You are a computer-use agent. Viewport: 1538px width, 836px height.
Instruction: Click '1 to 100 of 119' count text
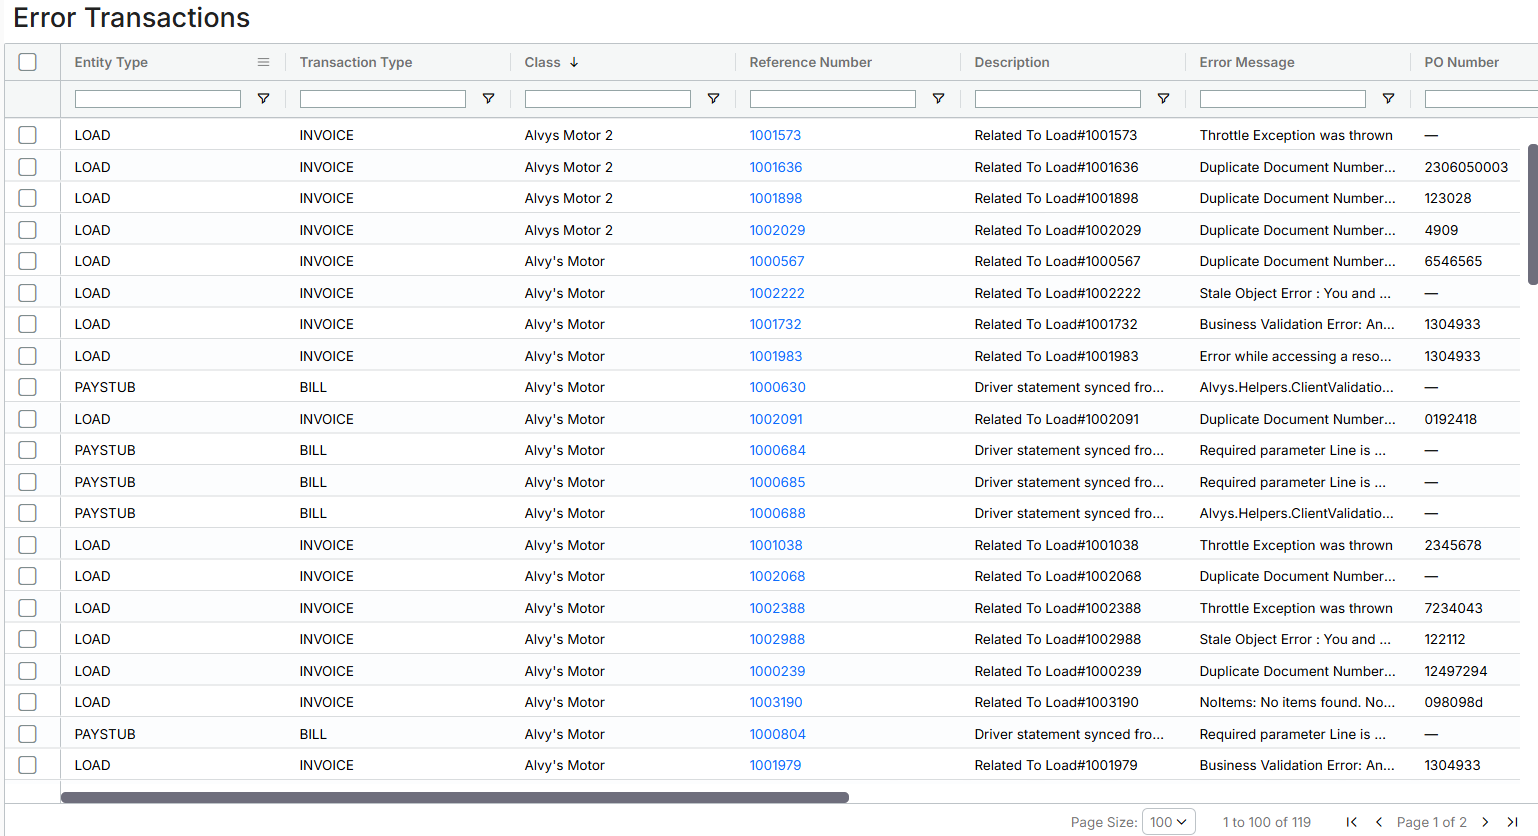click(1267, 822)
